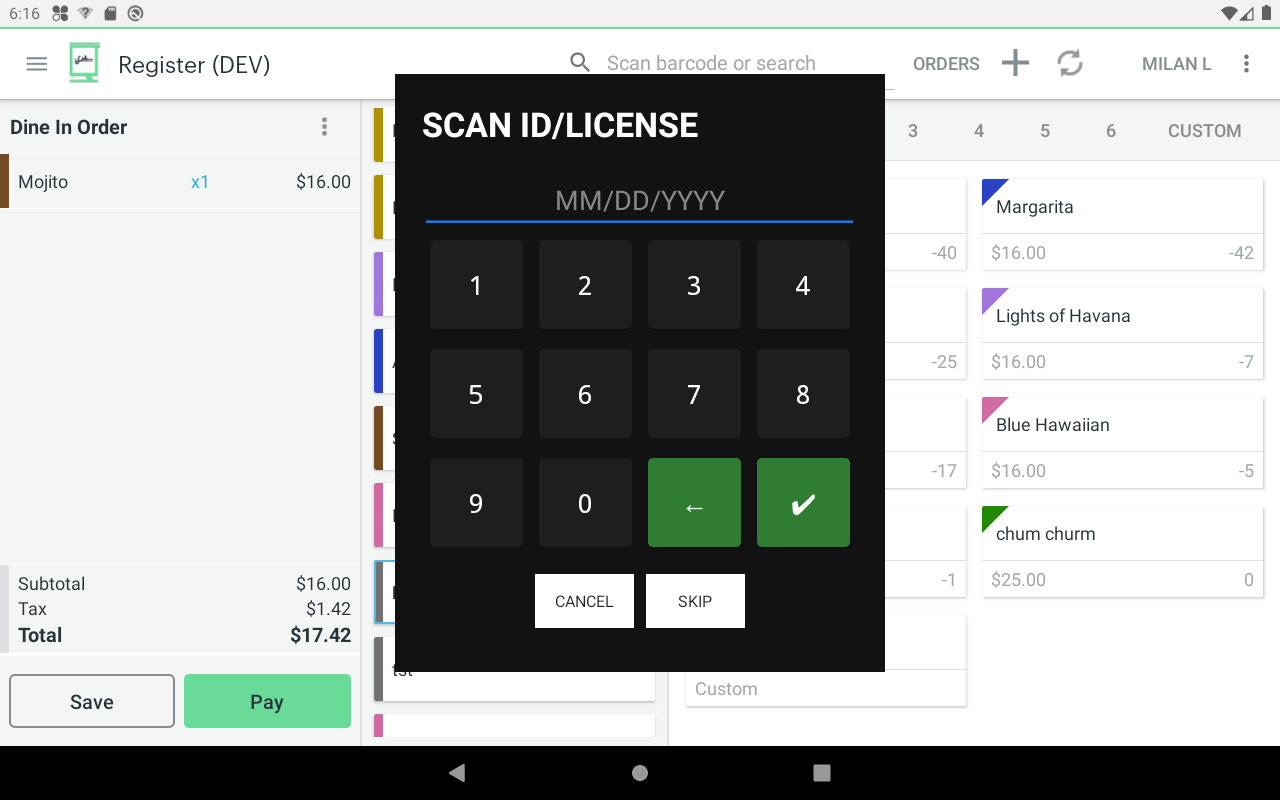Cancel the Scan ID dialog
The height and width of the screenshot is (800, 1280).
tap(584, 601)
